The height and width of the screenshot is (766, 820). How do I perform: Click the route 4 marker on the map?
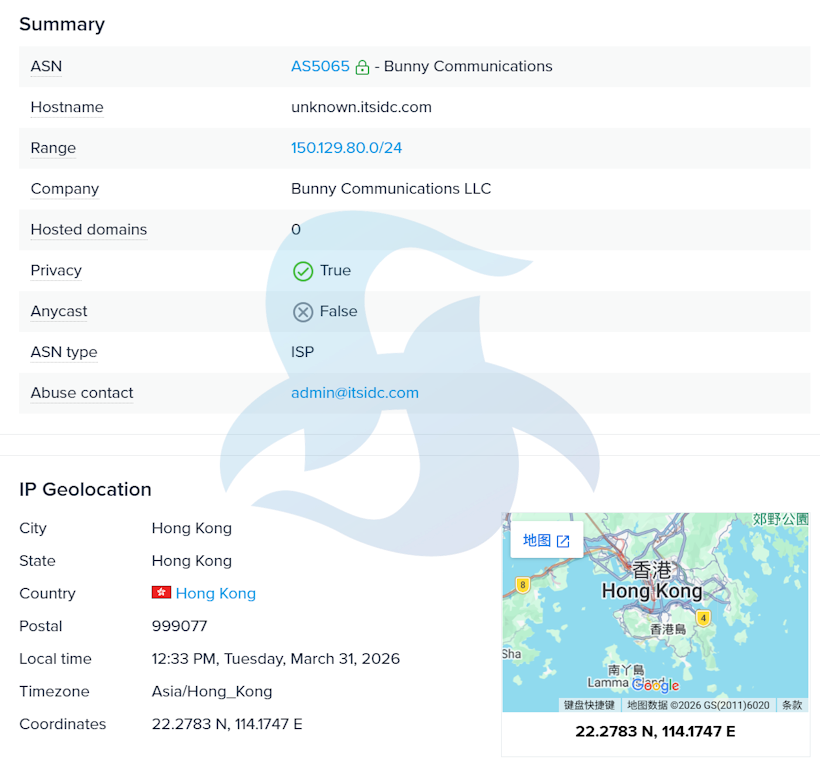tap(703, 618)
